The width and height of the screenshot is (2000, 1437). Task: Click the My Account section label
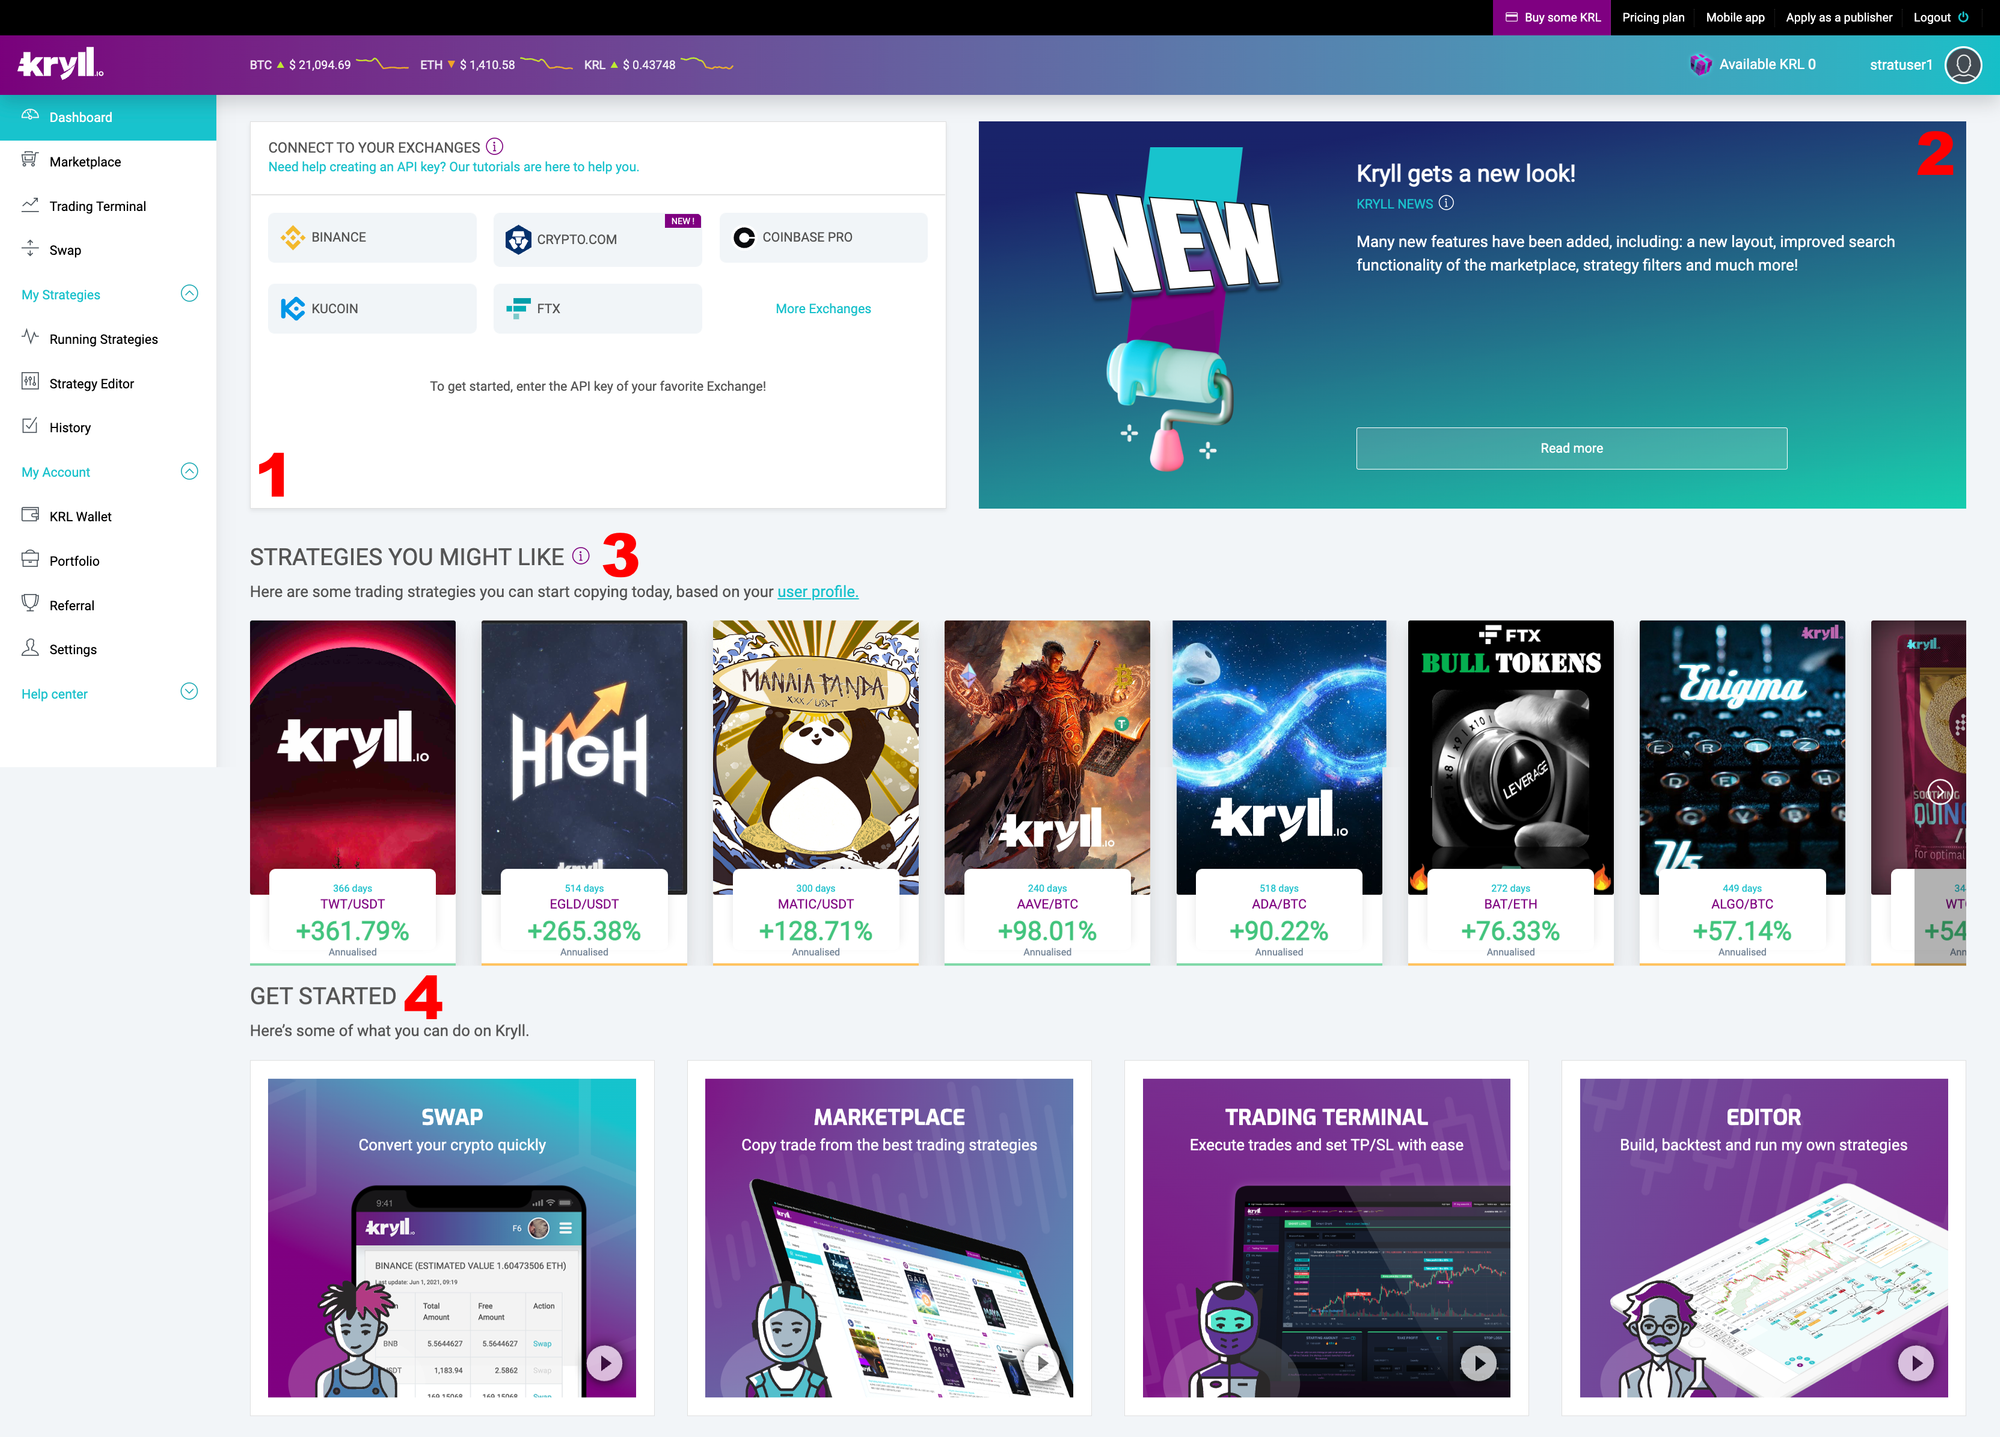(x=56, y=472)
